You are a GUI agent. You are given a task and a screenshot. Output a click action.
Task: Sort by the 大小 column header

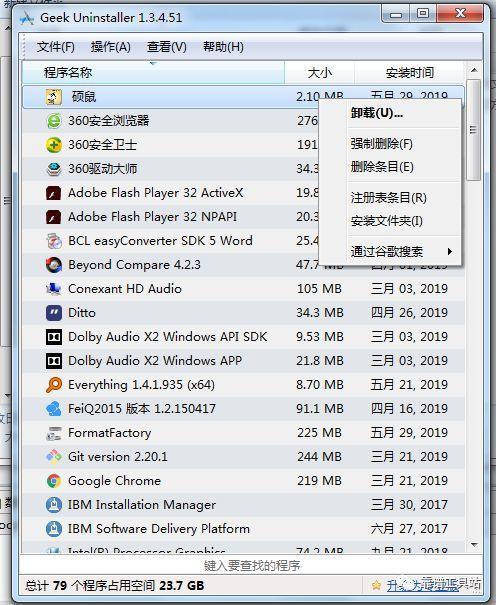point(319,73)
